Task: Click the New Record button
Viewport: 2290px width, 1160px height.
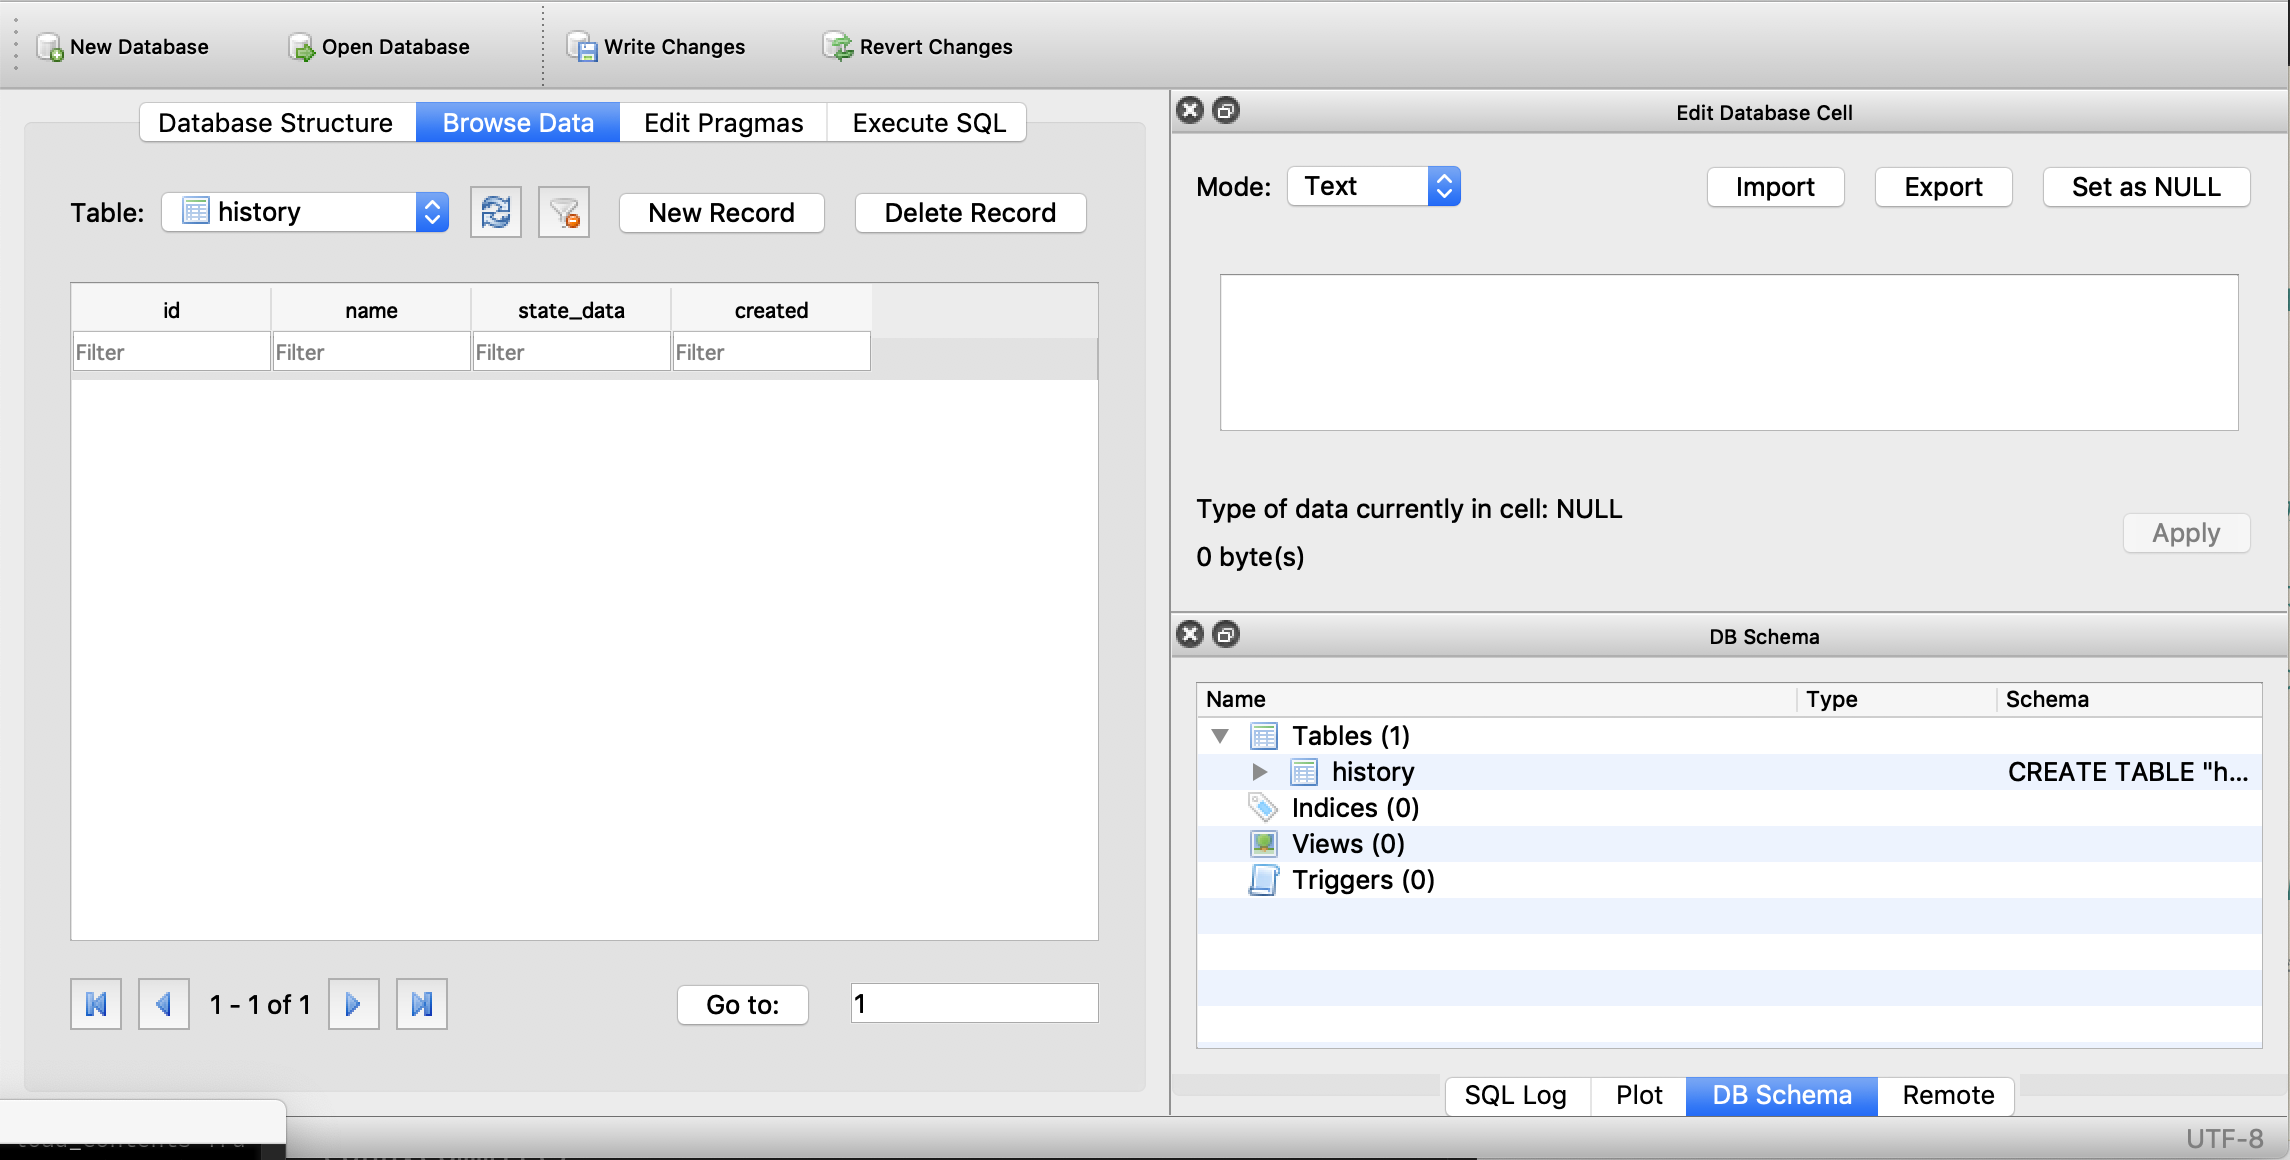Action: tap(722, 212)
